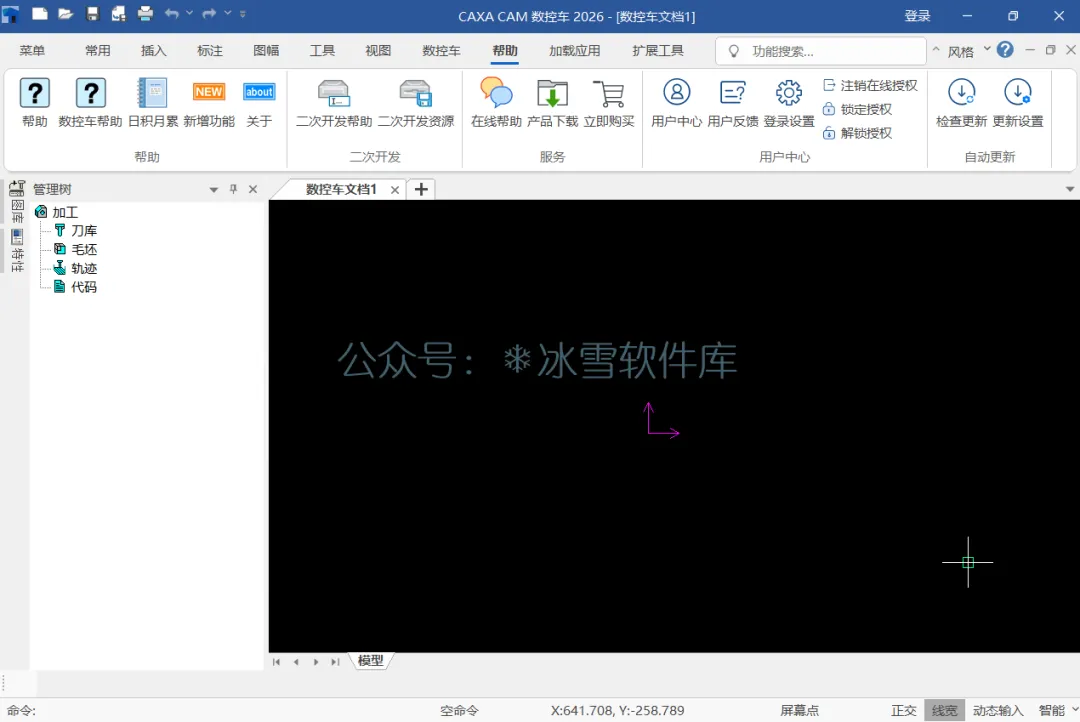Launch 在线帮助 online help
1080x722 pixels.
(497, 103)
